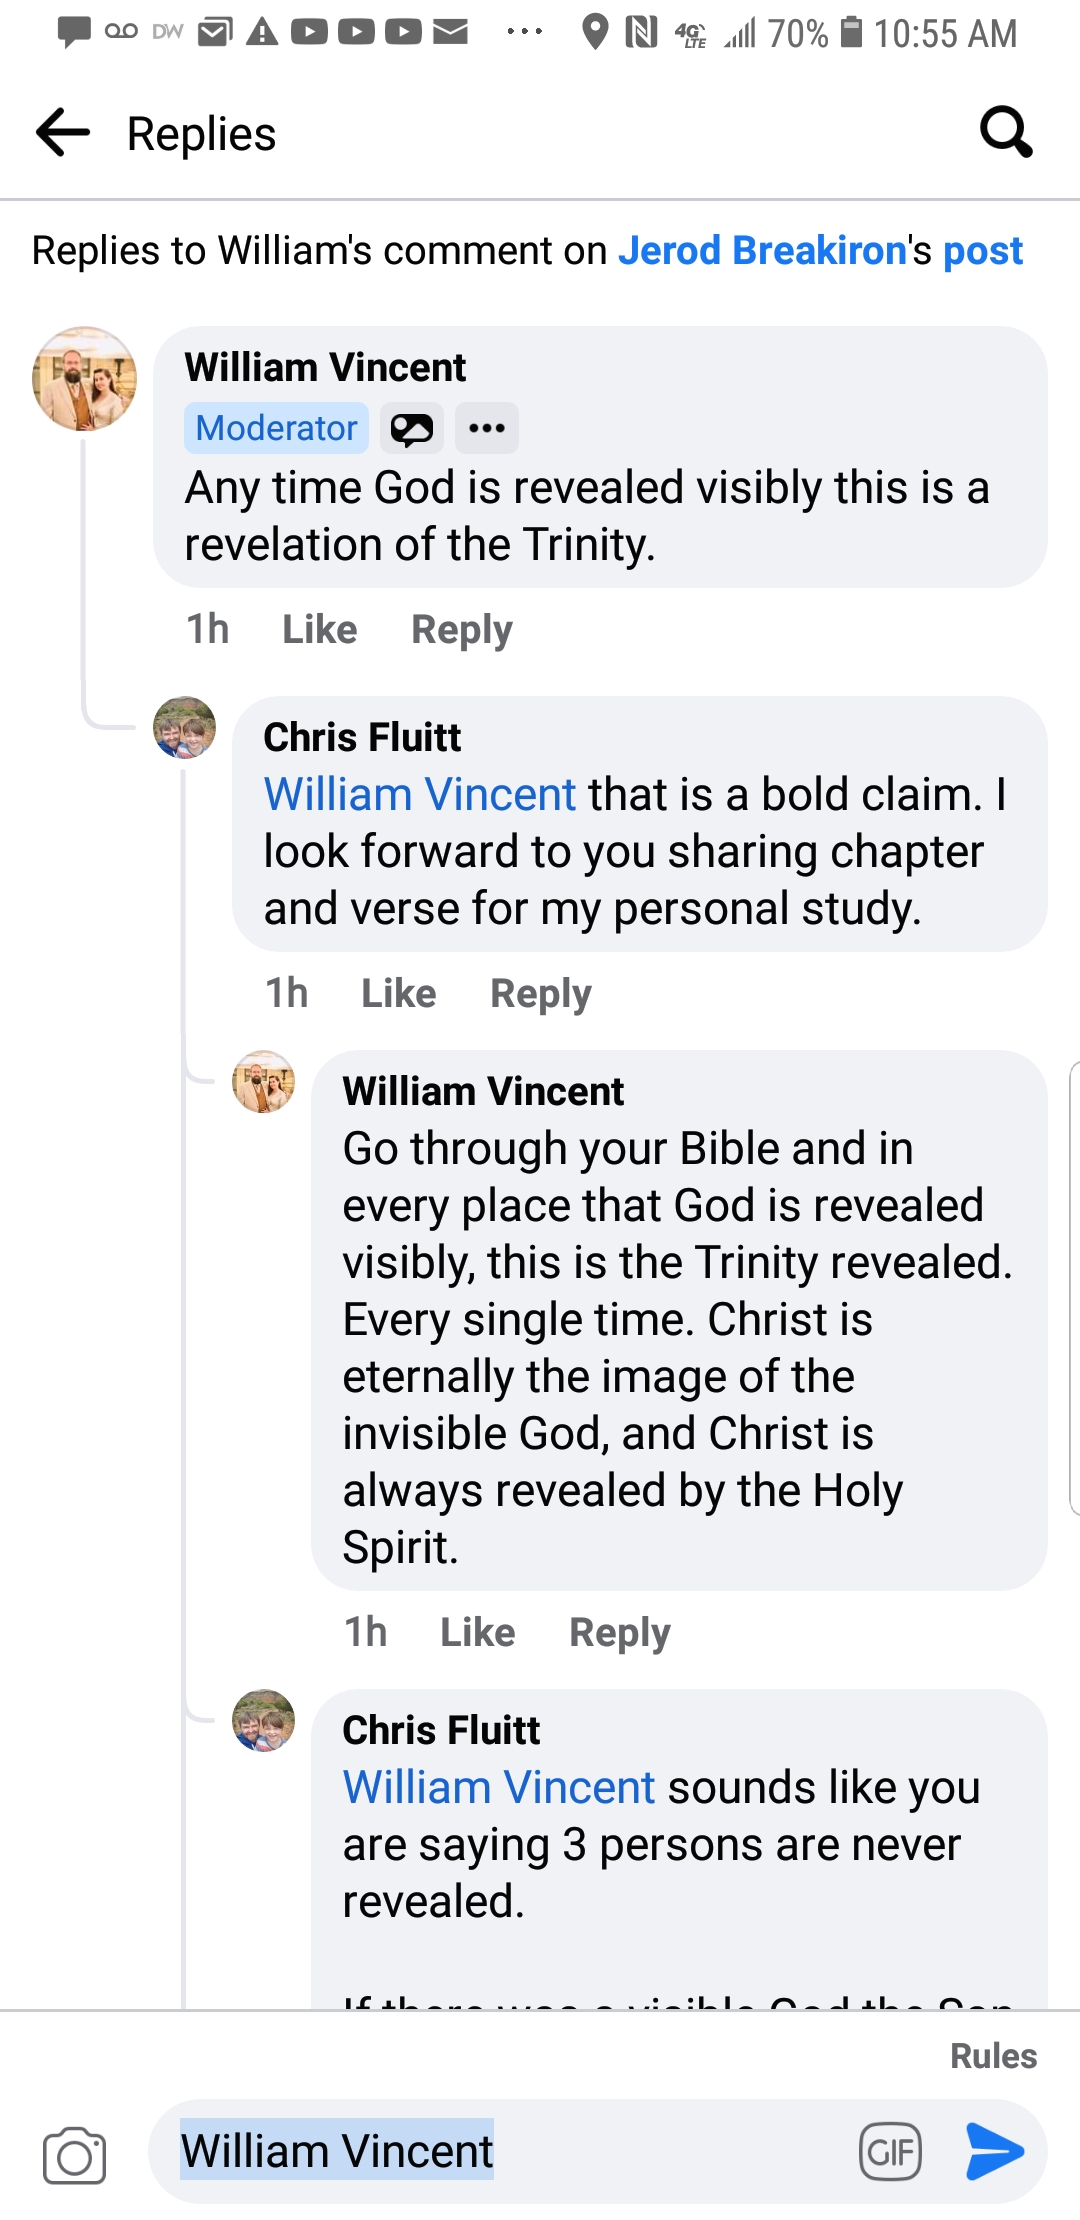This screenshot has width=1080, height=2220.
Task: Open the group Rules
Action: coord(993,2056)
